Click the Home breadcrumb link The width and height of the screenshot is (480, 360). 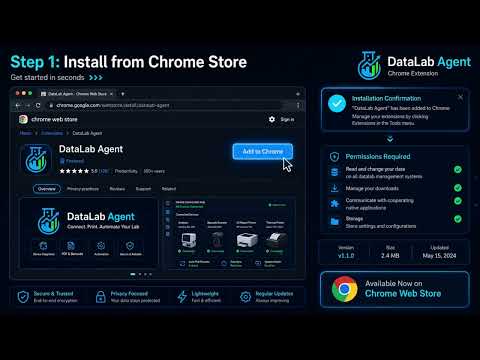coord(25,133)
